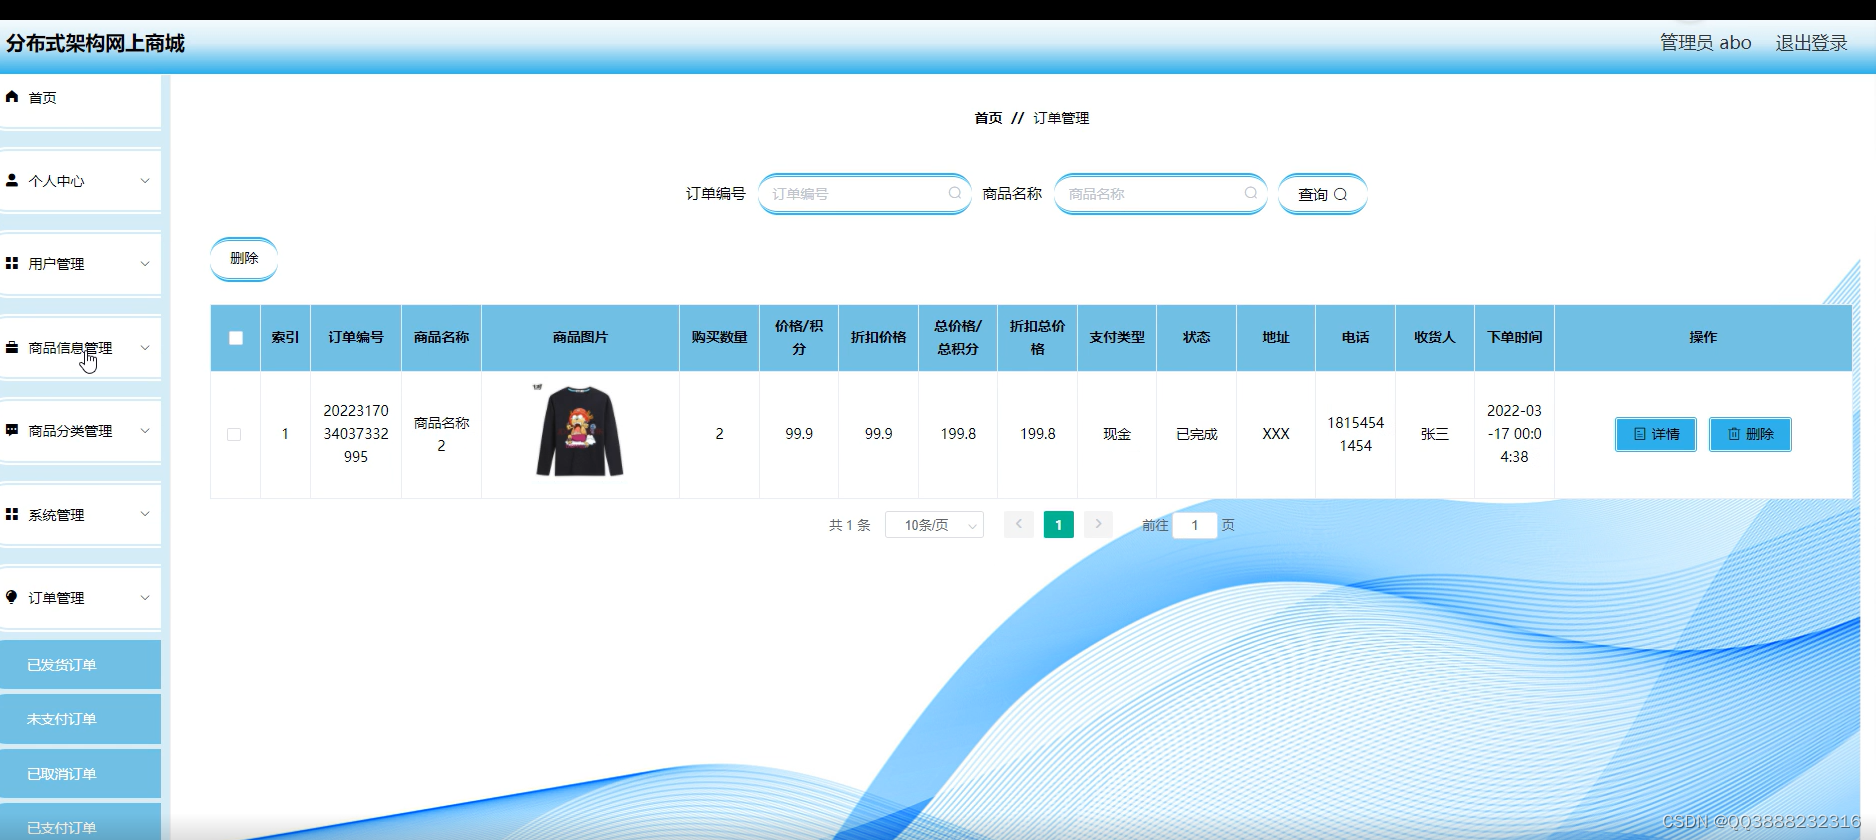Click the 下单时间 column header
Viewport: 1876px width, 840px height.
(x=1514, y=338)
